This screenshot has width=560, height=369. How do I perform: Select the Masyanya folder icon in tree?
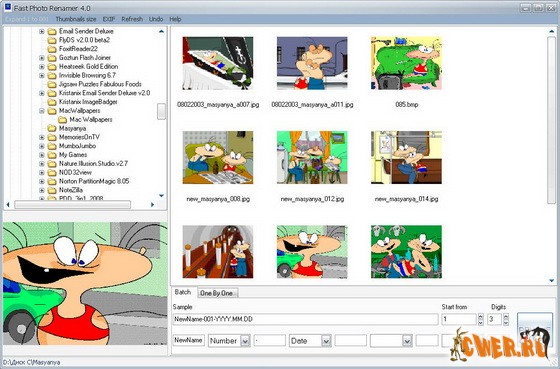(52, 128)
